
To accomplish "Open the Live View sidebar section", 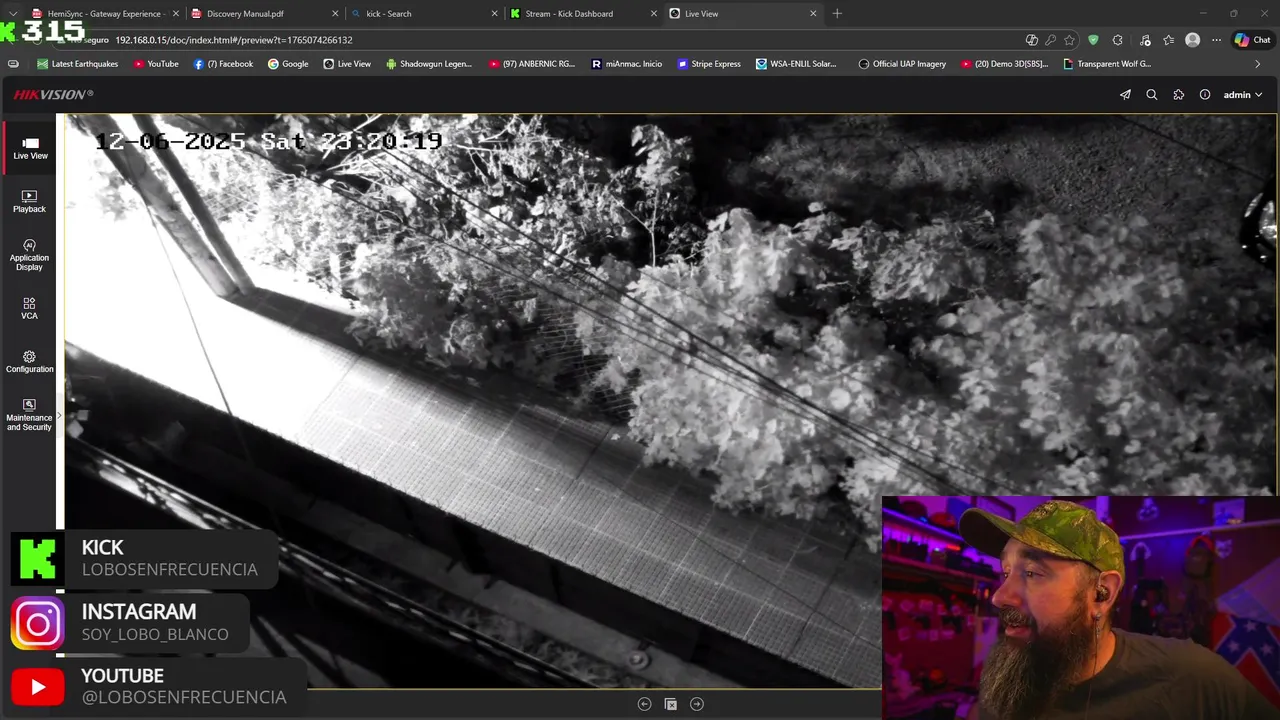I will coord(30,148).
